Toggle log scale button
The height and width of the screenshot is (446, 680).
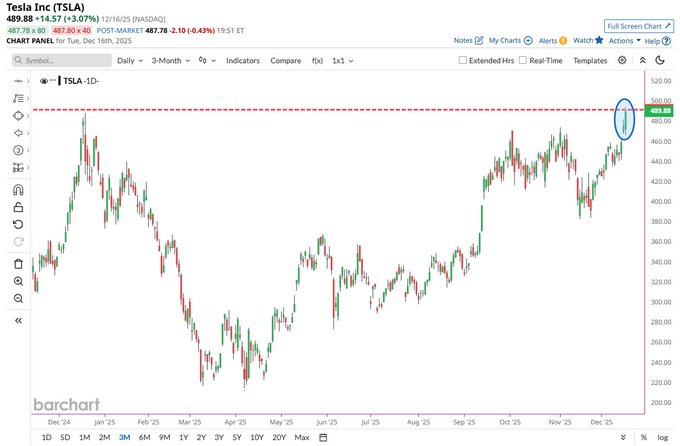662,437
